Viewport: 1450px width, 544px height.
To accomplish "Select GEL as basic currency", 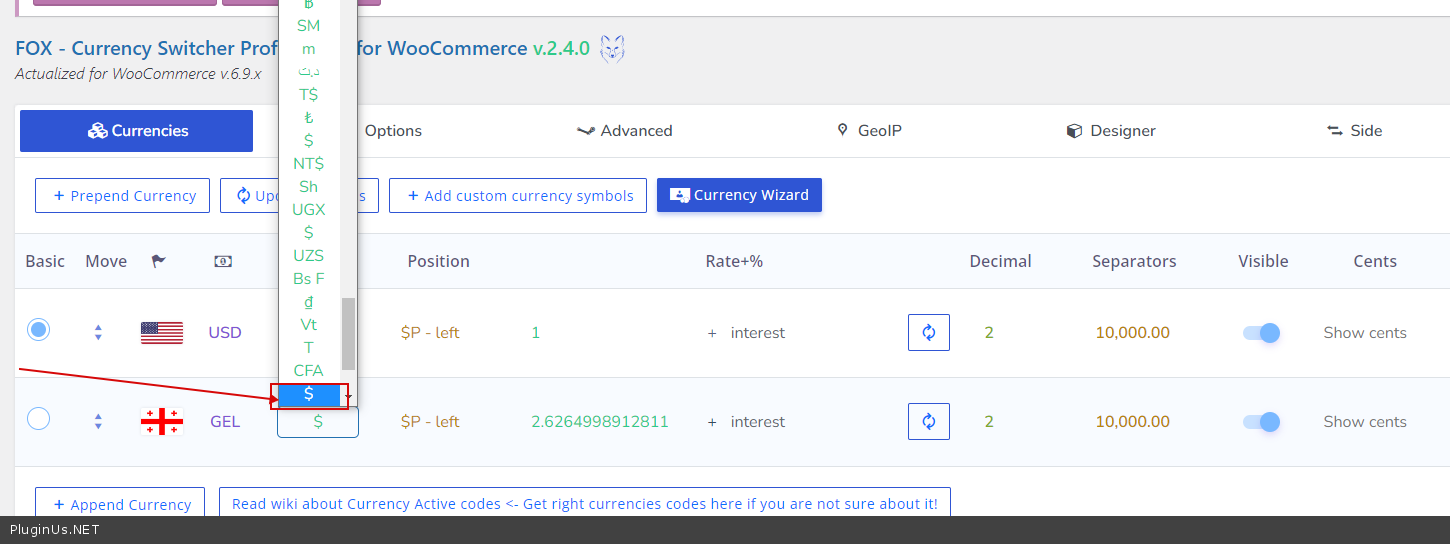I will tap(39, 419).
